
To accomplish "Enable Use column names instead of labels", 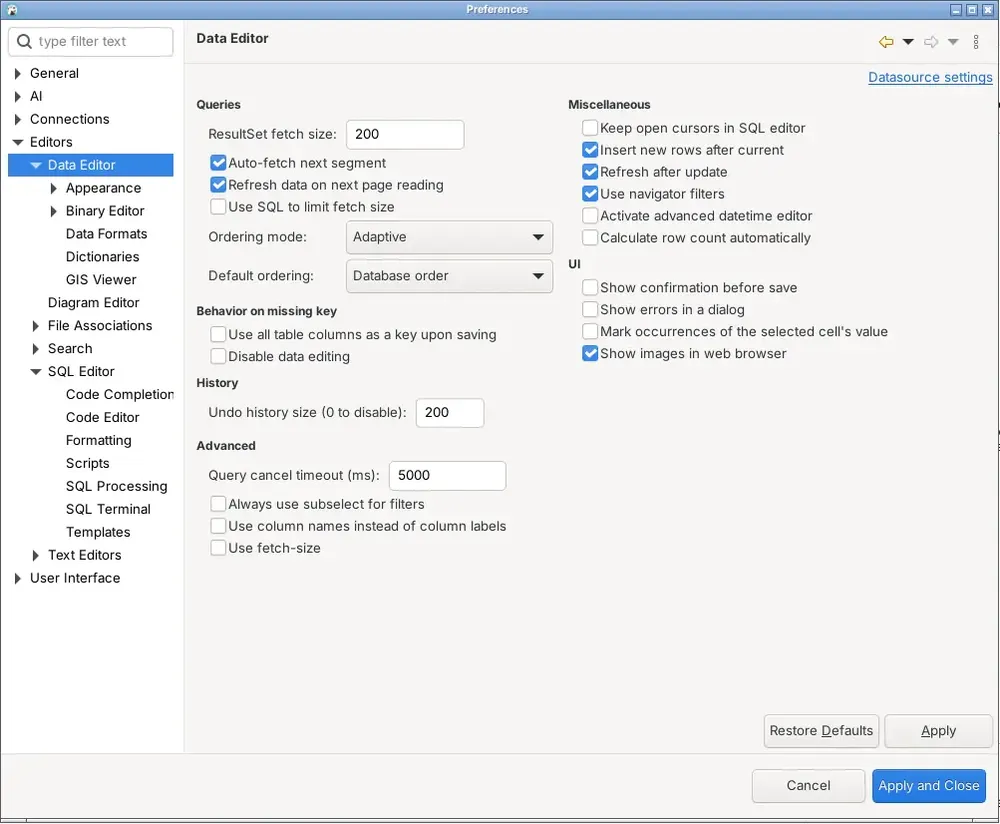I will tap(218, 526).
